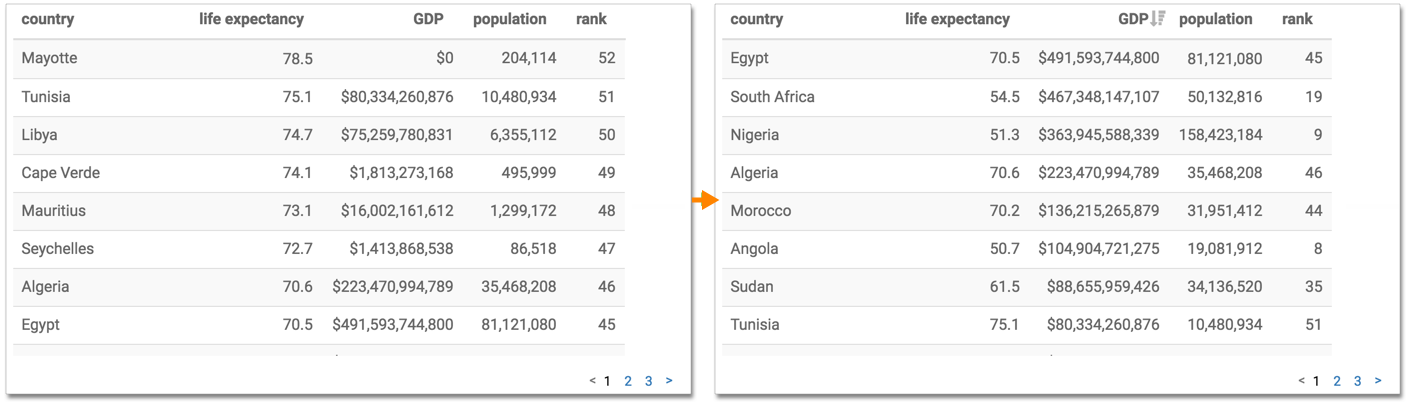
Task: Open page 2 of left table
Action: (x=628, y=381)
